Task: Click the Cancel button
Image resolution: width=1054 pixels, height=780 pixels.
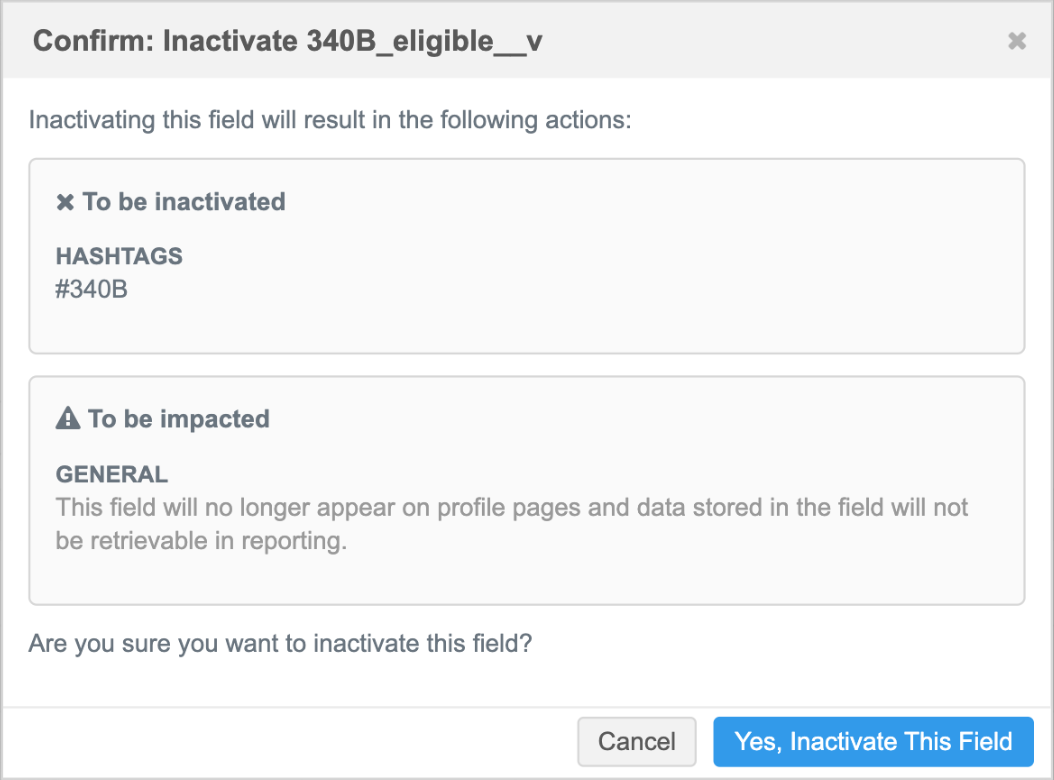Action: 637,742
